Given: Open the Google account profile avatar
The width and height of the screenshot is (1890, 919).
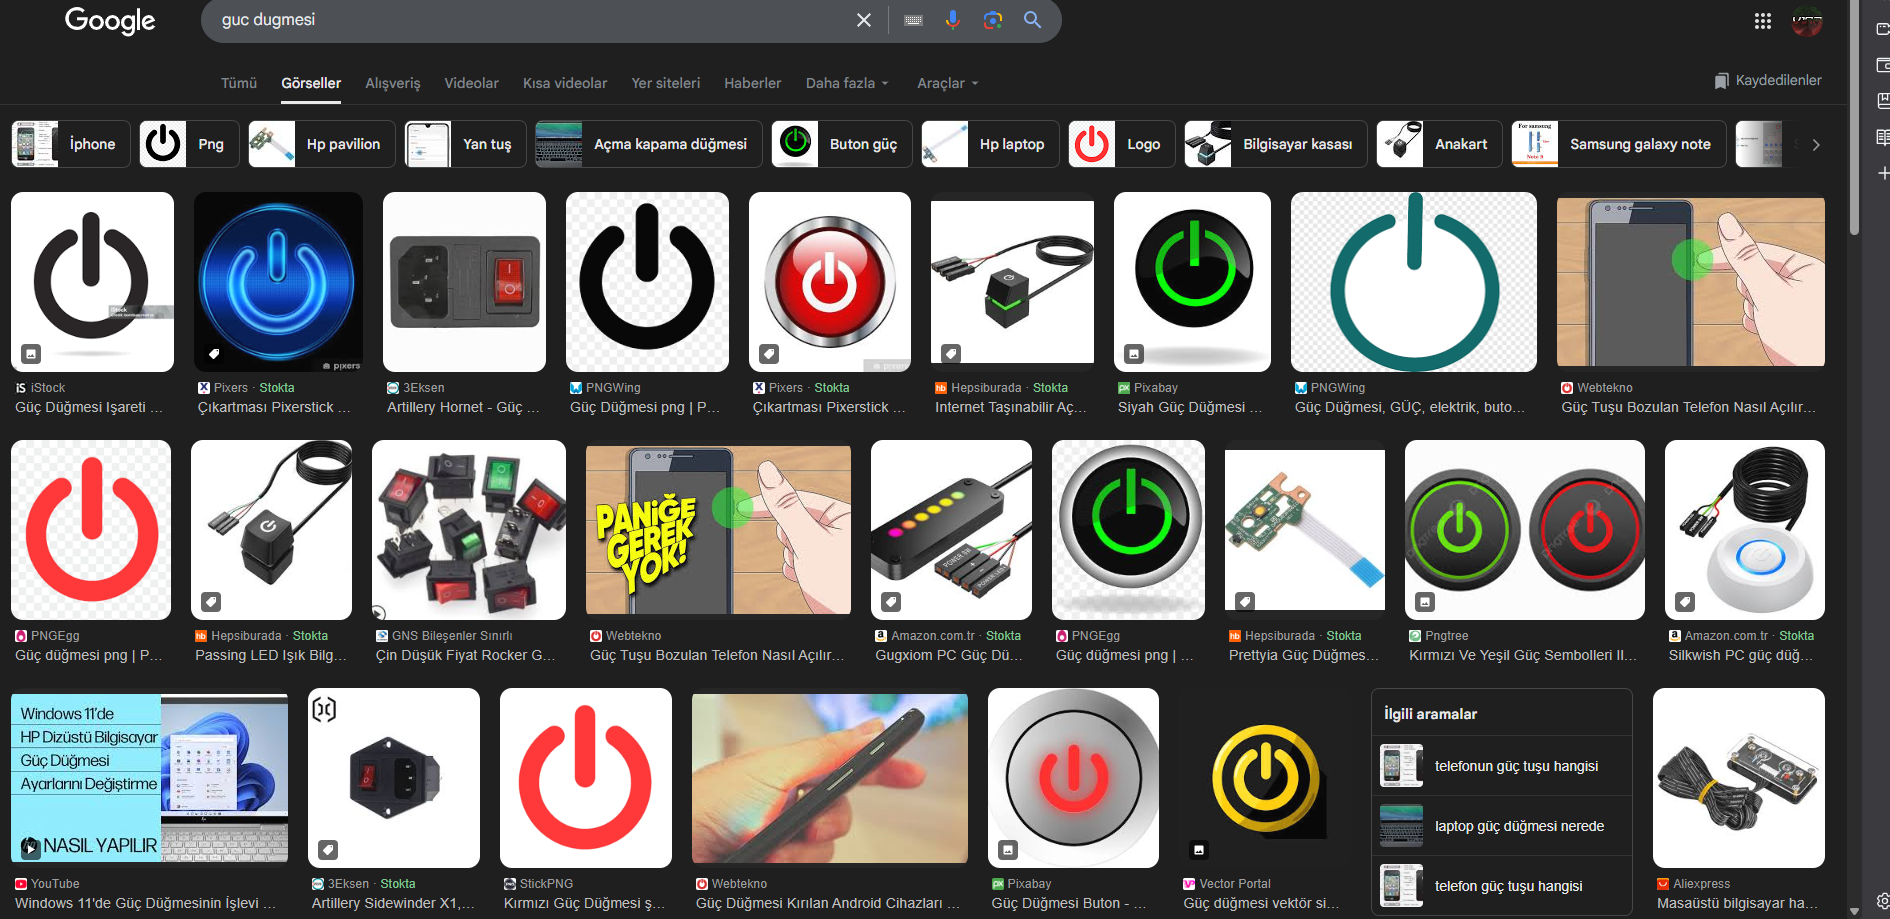Looking at the screenshot, I should point(1807,21).
